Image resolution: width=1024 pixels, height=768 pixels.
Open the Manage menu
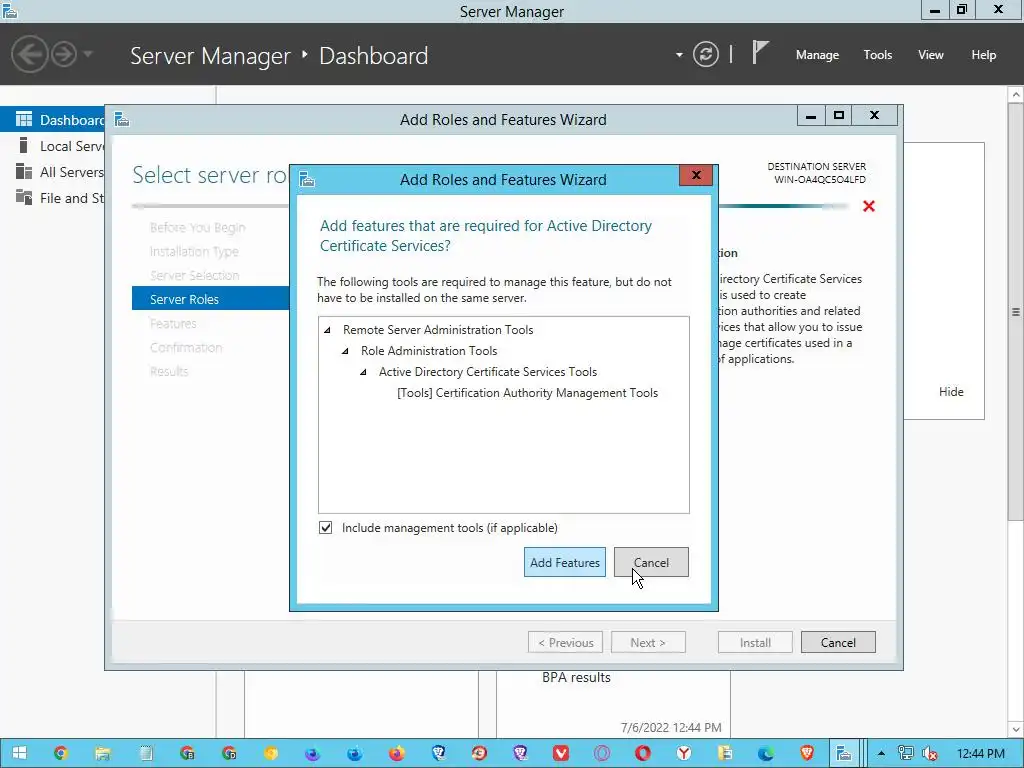click(817, 55)
